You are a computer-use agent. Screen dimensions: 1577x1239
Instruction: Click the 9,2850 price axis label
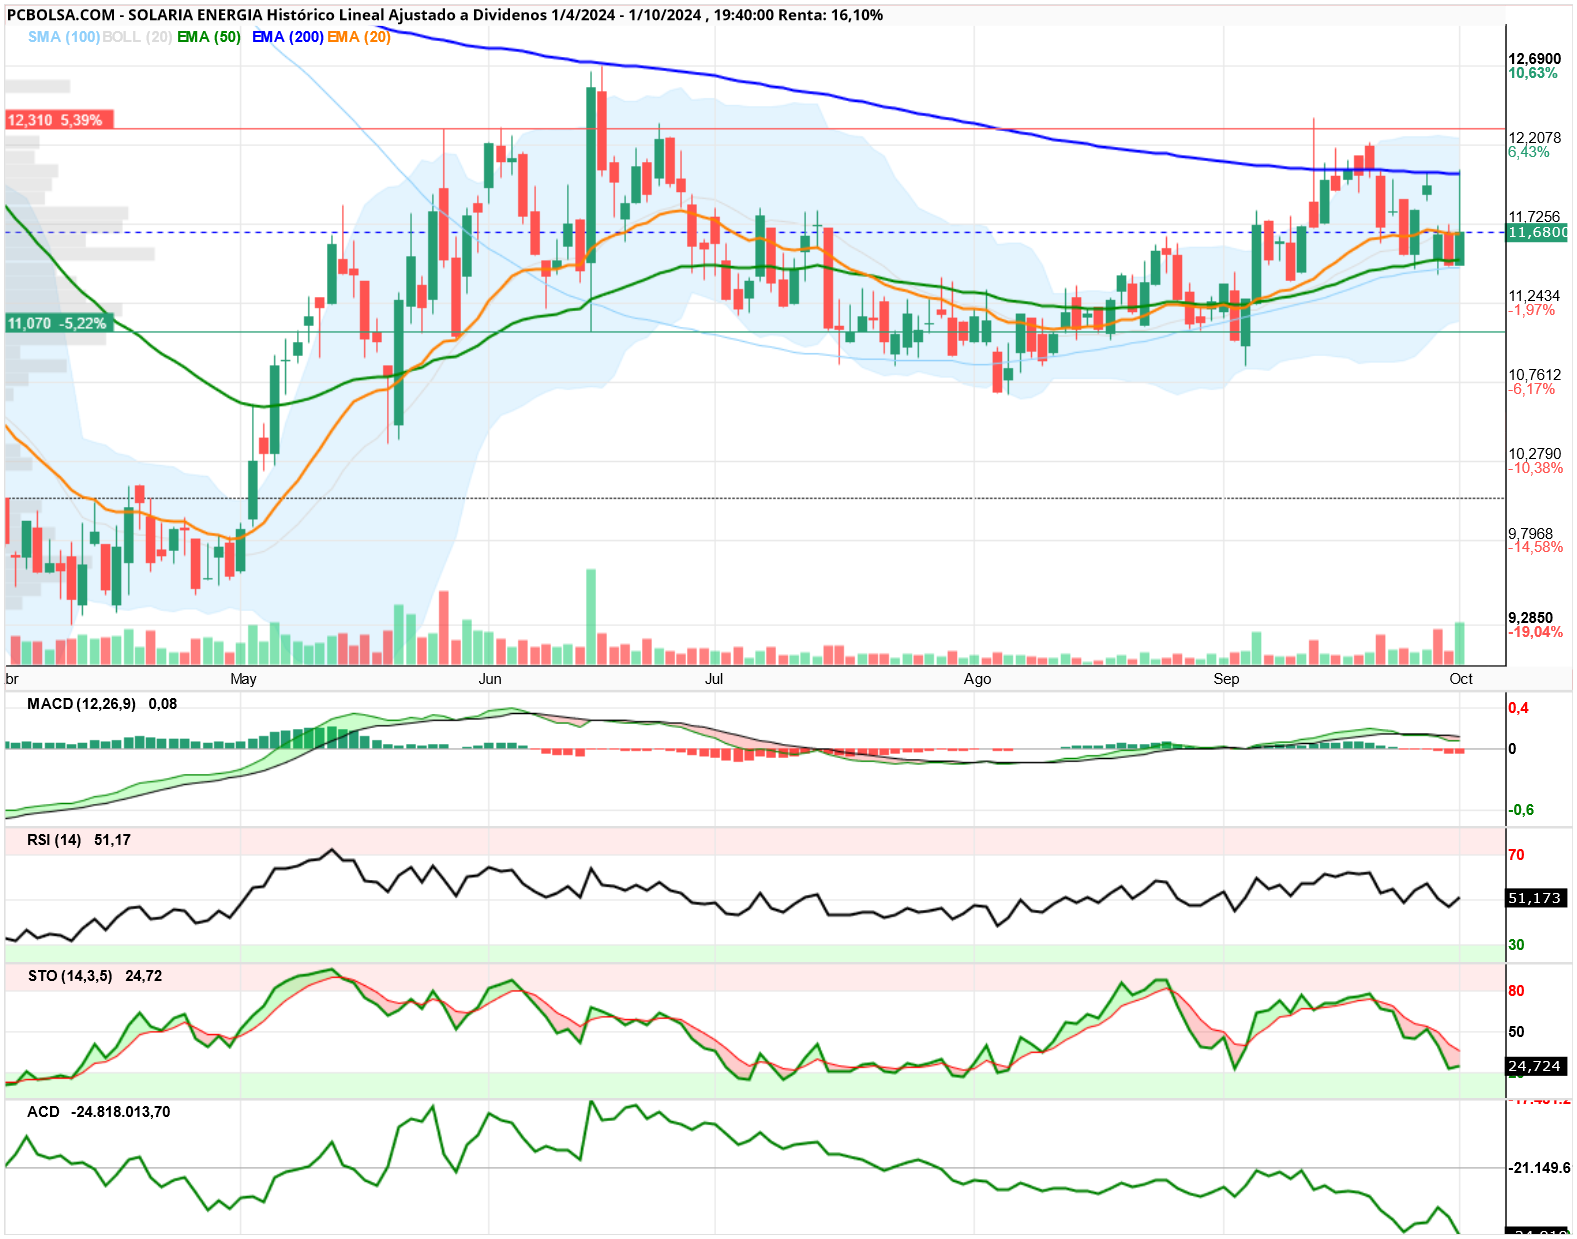coord(1530,618)
